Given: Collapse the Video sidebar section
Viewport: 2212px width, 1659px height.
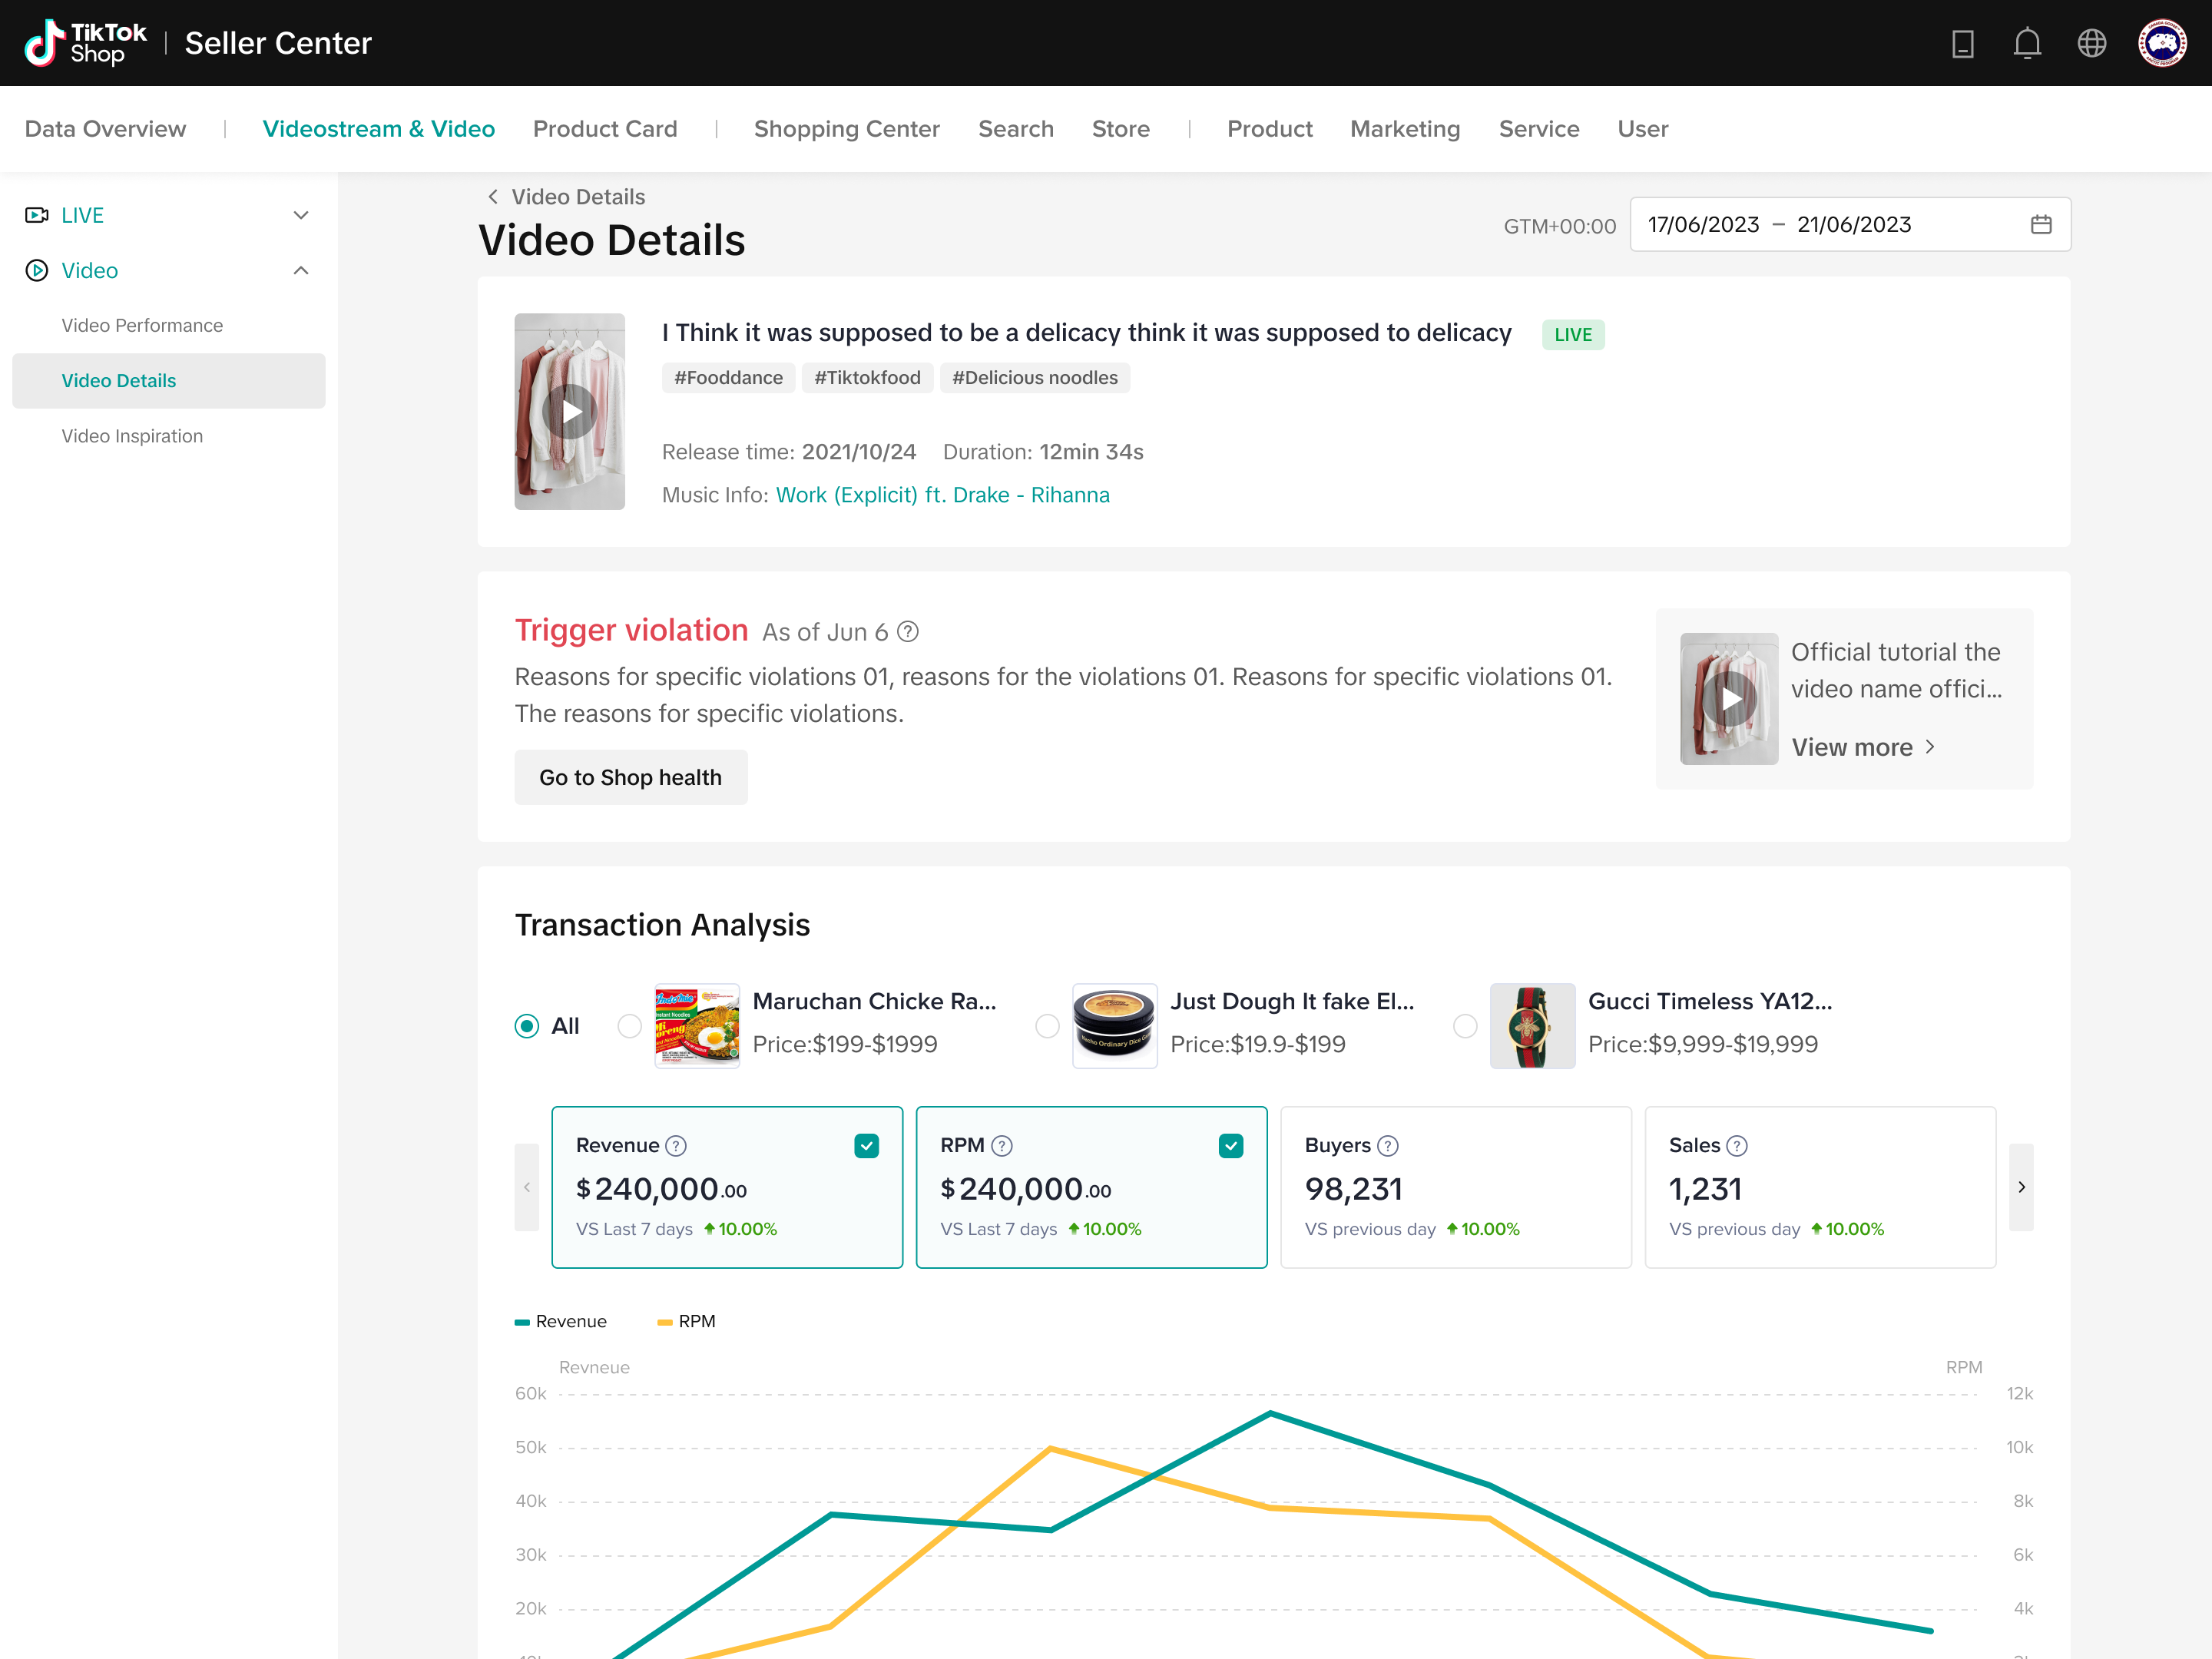Looking at the screenshot, I should pos(300,271).
